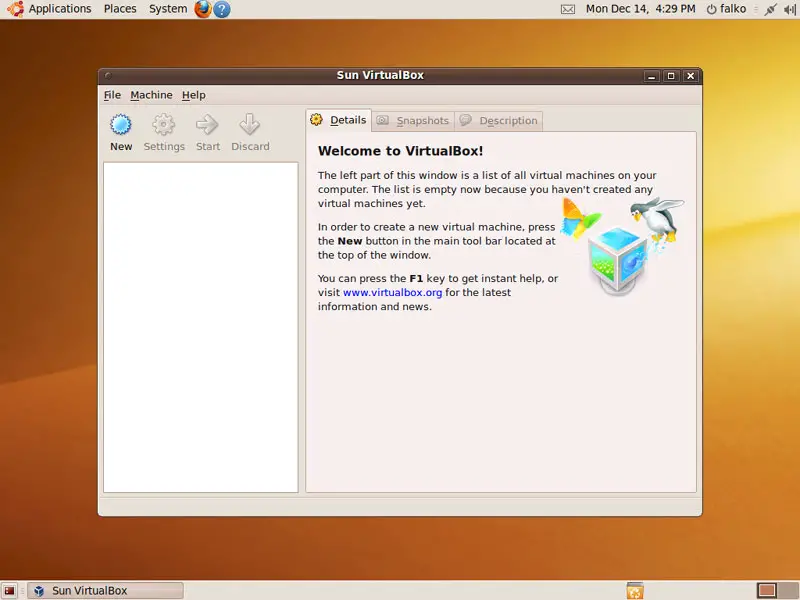The image size is (800, 600).
Task: Open the System menu
Action: (168, 9)
